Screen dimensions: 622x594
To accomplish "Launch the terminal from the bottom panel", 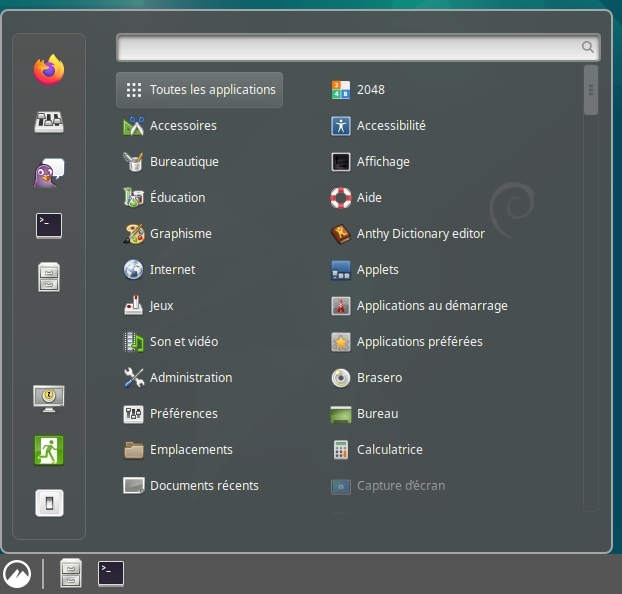I will (111, 573).
